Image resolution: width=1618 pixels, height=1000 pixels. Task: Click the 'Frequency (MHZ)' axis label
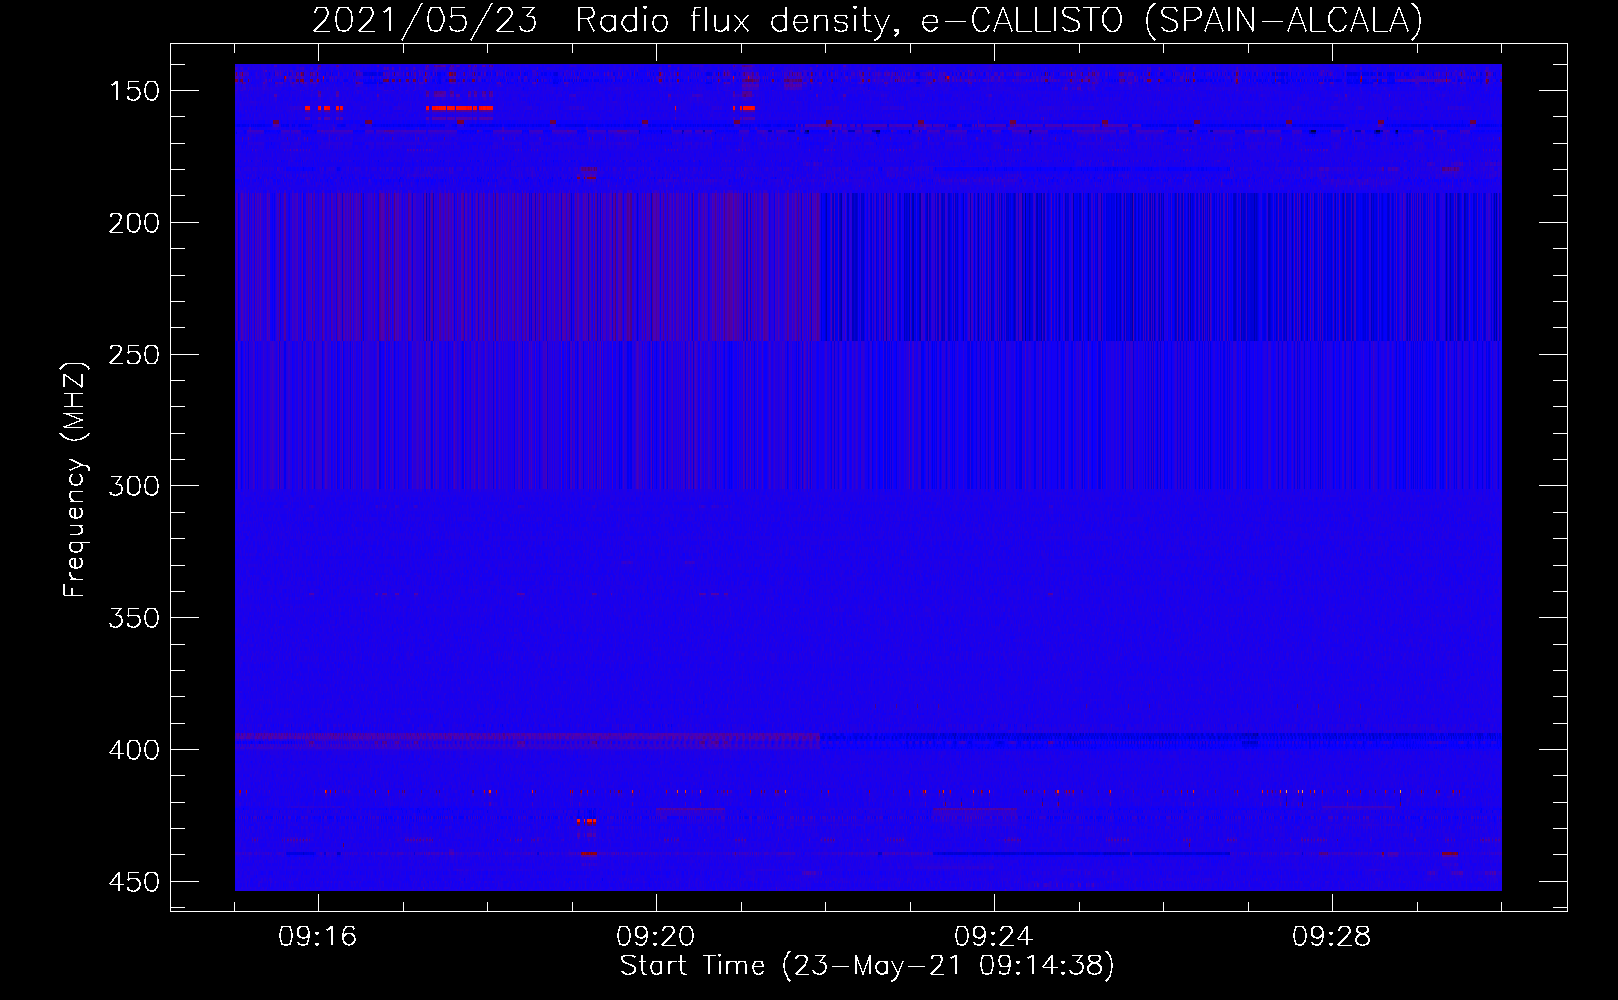(75, 479)
